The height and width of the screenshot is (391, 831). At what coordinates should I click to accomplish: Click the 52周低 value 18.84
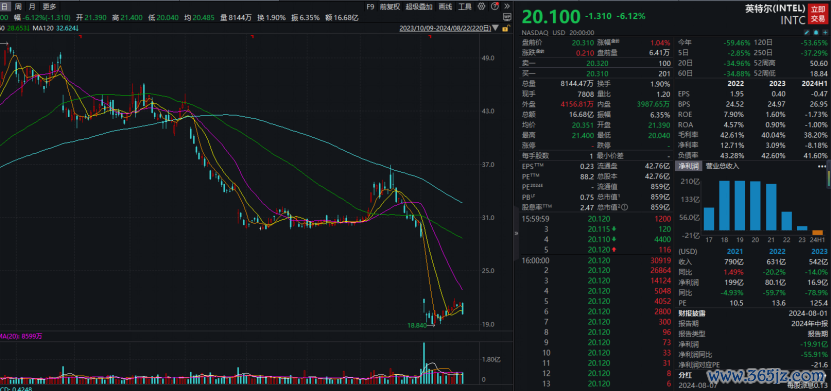pyautogui.click(x=818, y=73)
